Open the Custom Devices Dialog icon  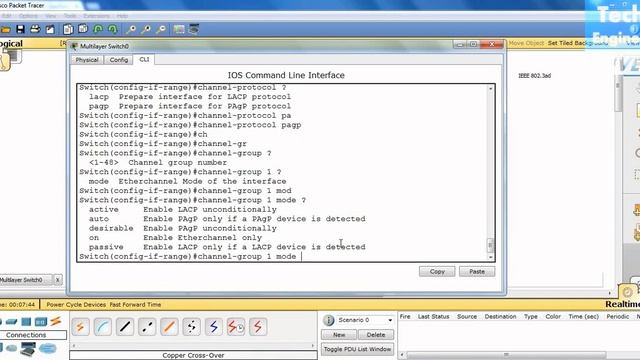coord(194,29)
